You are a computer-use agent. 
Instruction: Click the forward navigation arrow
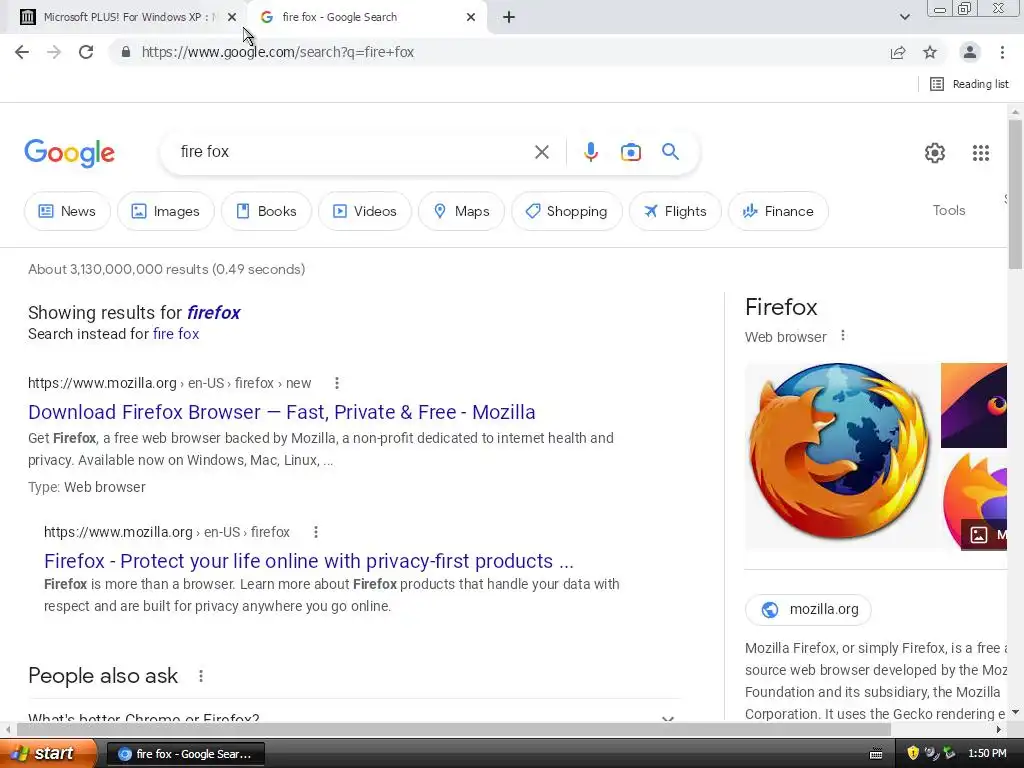pos(54,52)
